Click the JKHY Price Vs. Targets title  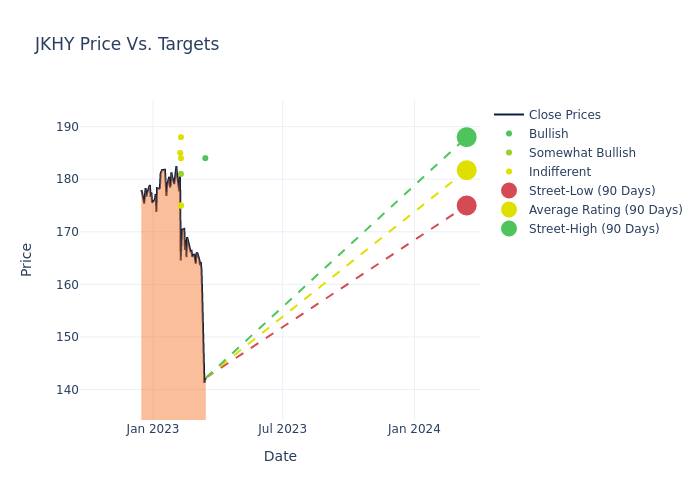coord(127,44)
